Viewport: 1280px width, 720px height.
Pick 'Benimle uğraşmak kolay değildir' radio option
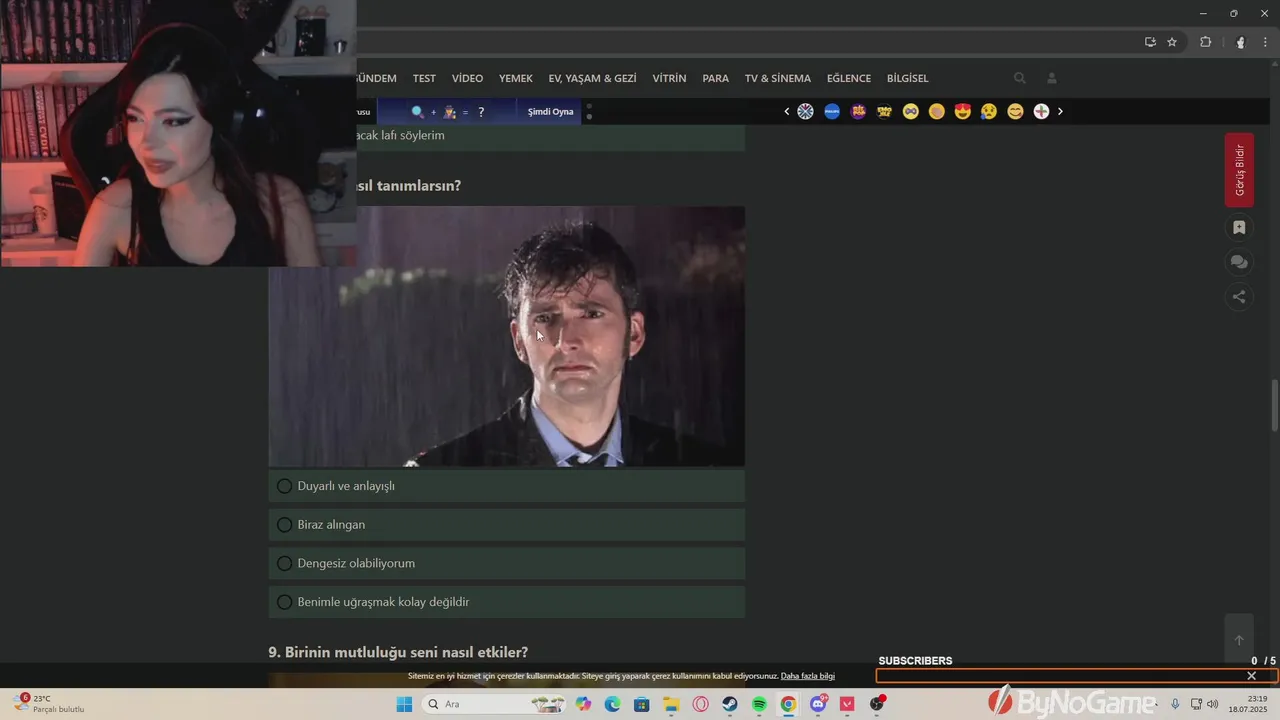coord(506,602)
